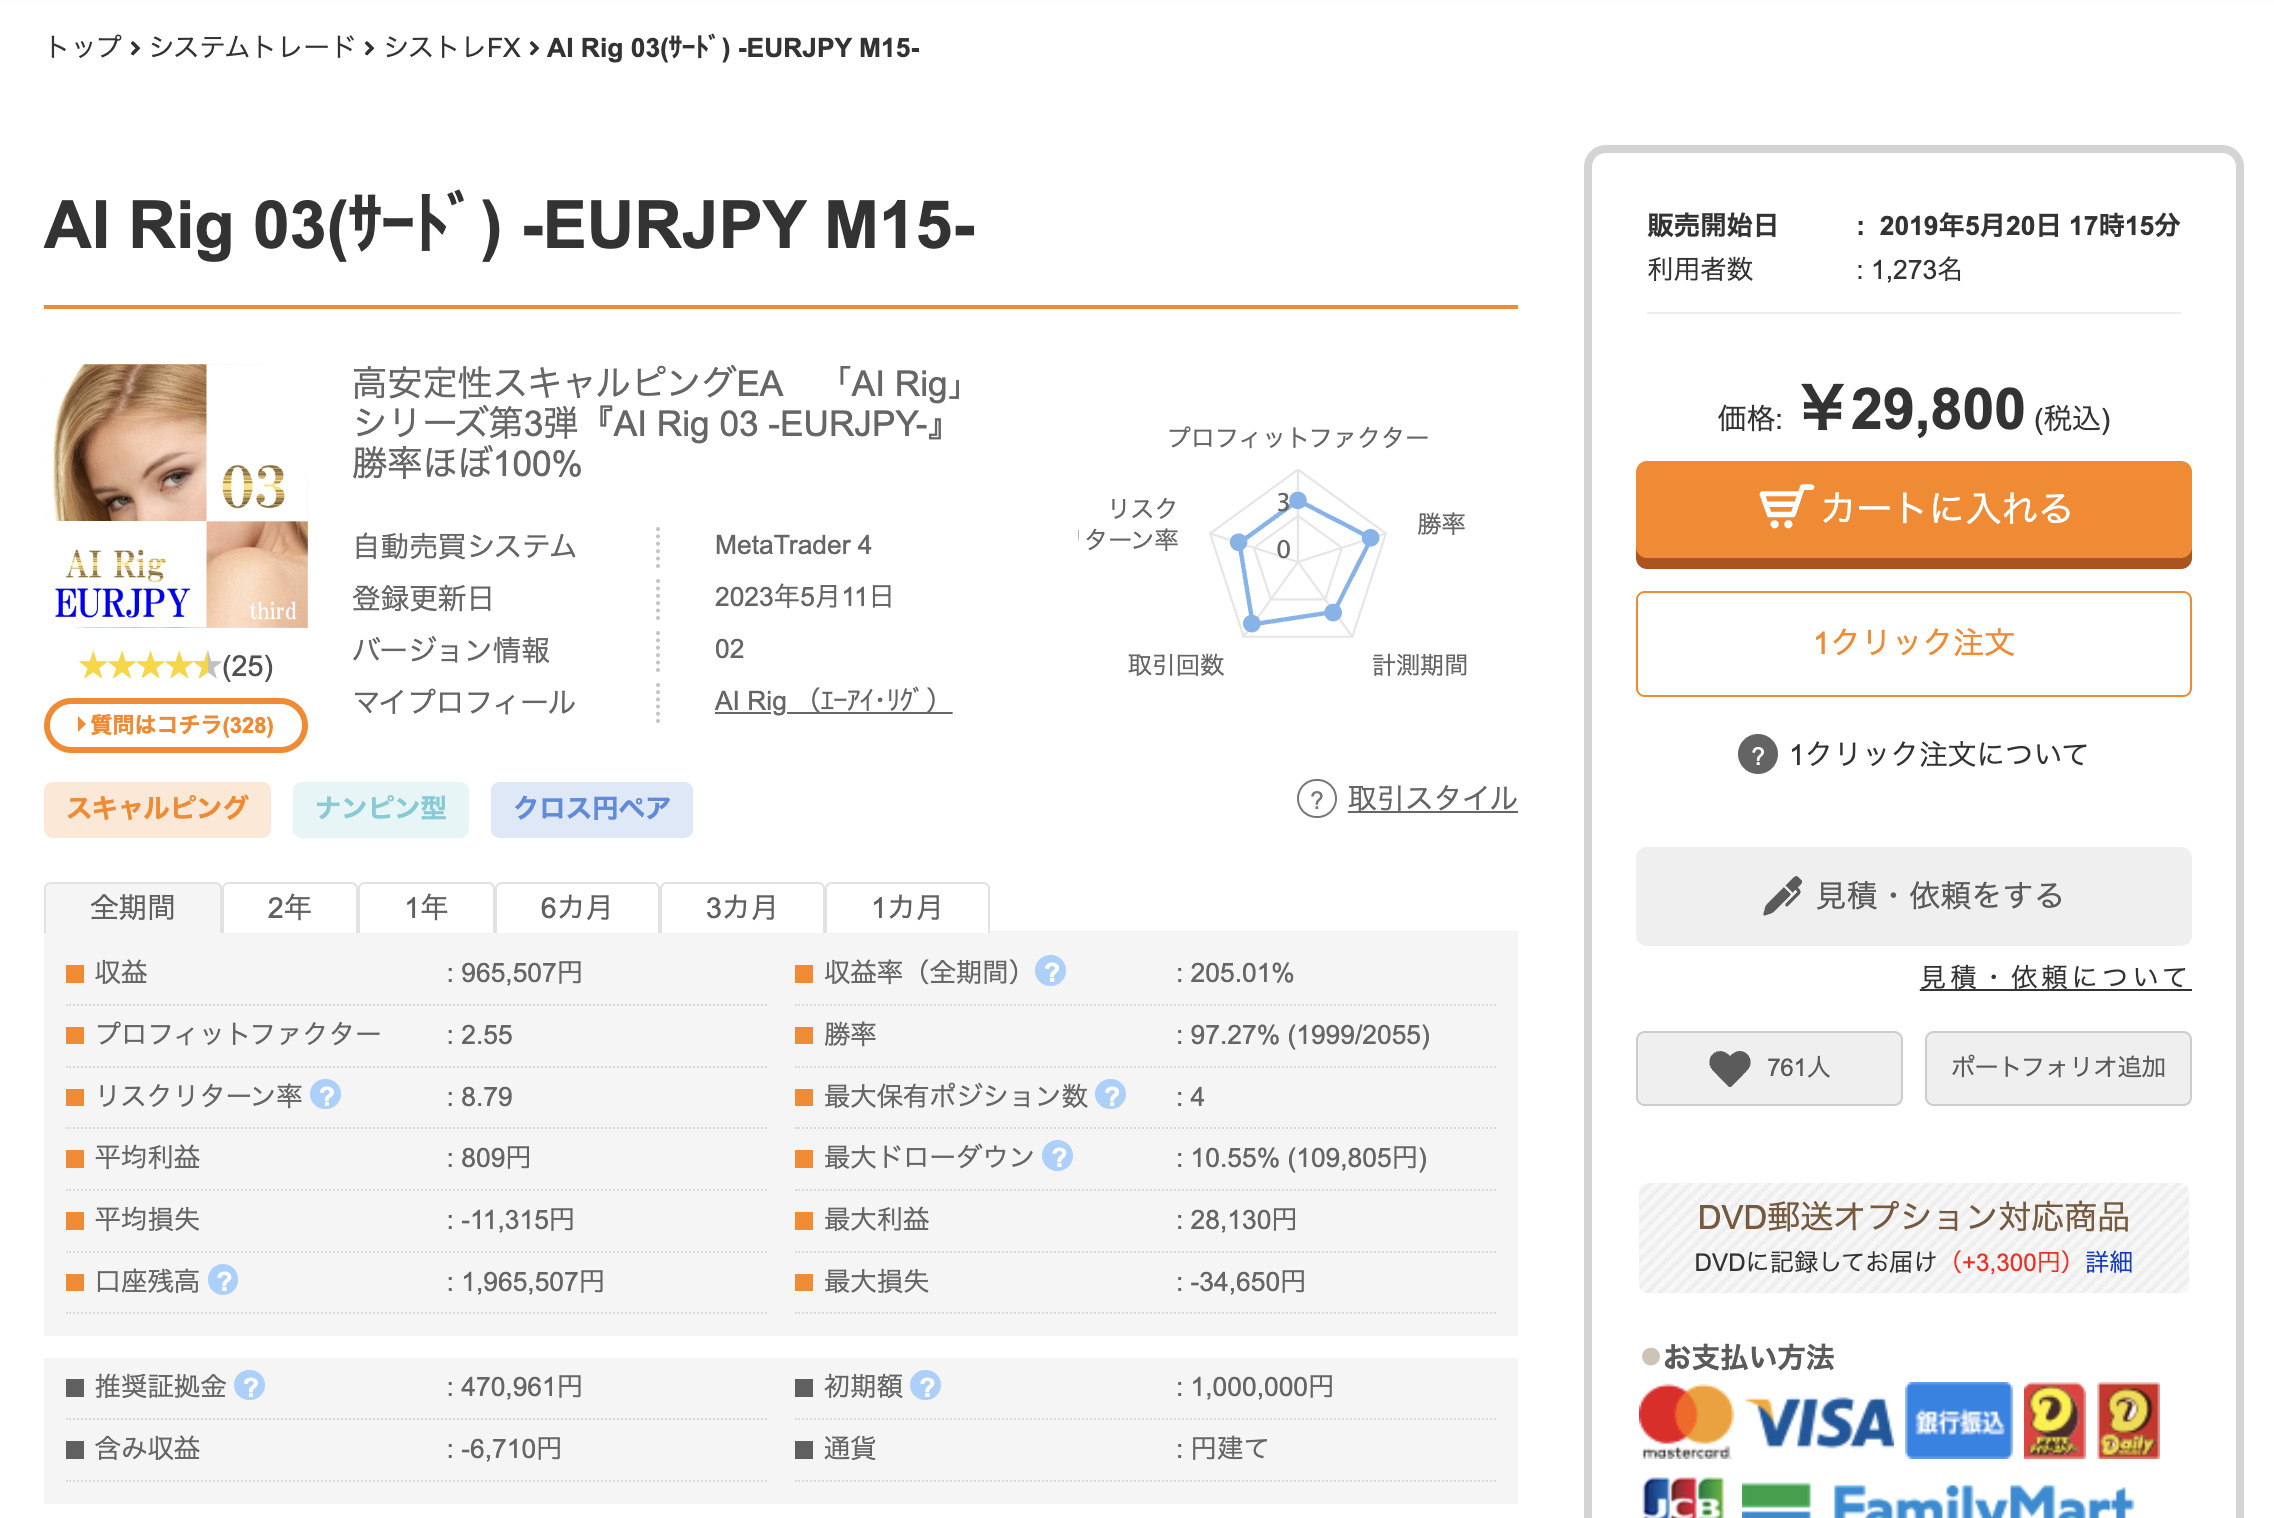This screenshot has height=1518, width=2274.
Task: Click help icon beside リスクリターン率
Action: (325, 1095)
